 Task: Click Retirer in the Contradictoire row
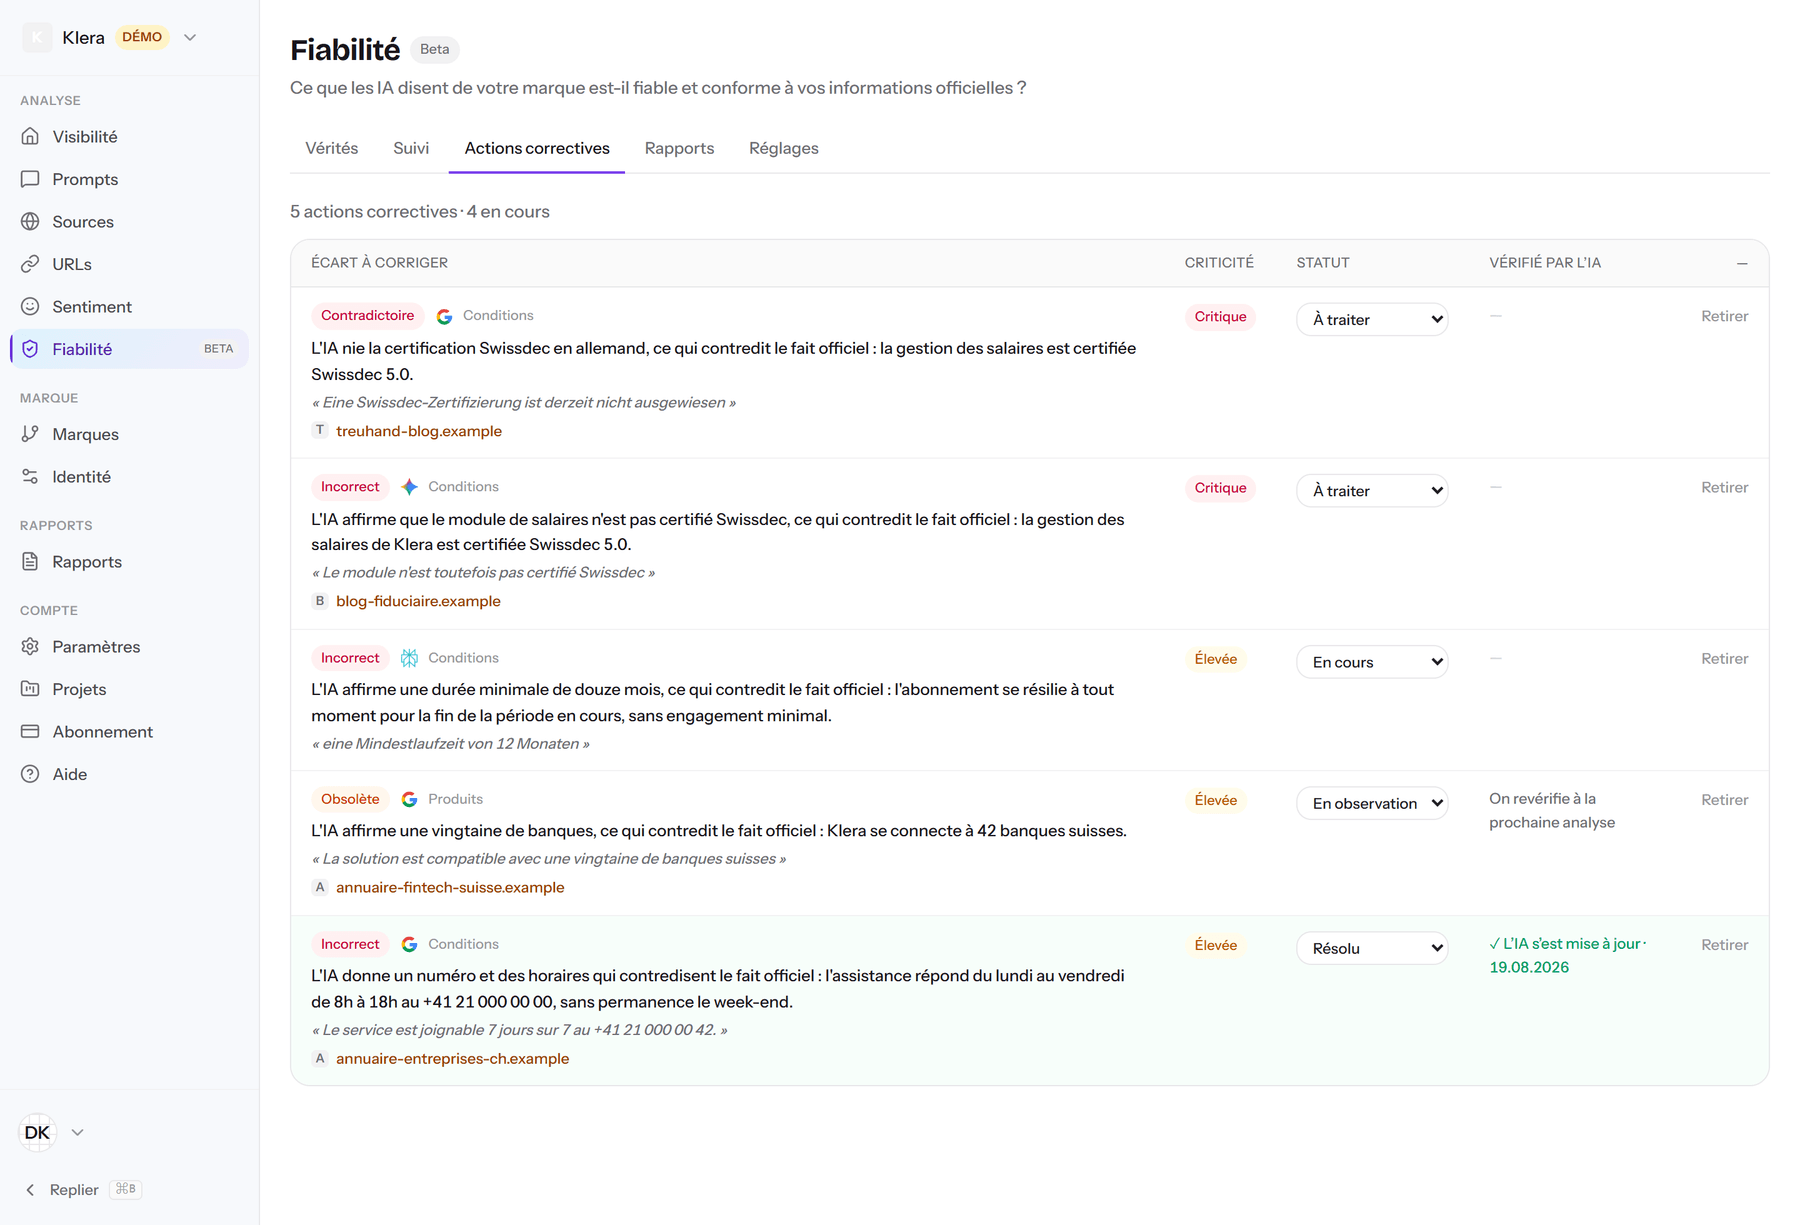(x=1724, y=316)
